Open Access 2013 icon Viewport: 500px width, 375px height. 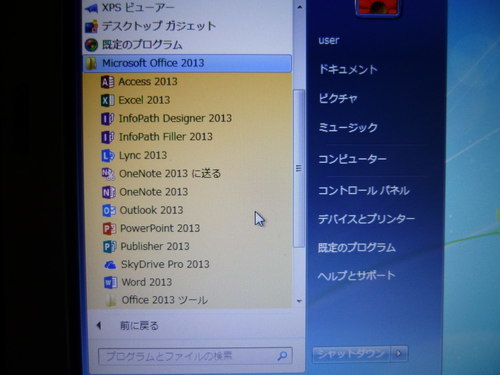pos(107,82)
